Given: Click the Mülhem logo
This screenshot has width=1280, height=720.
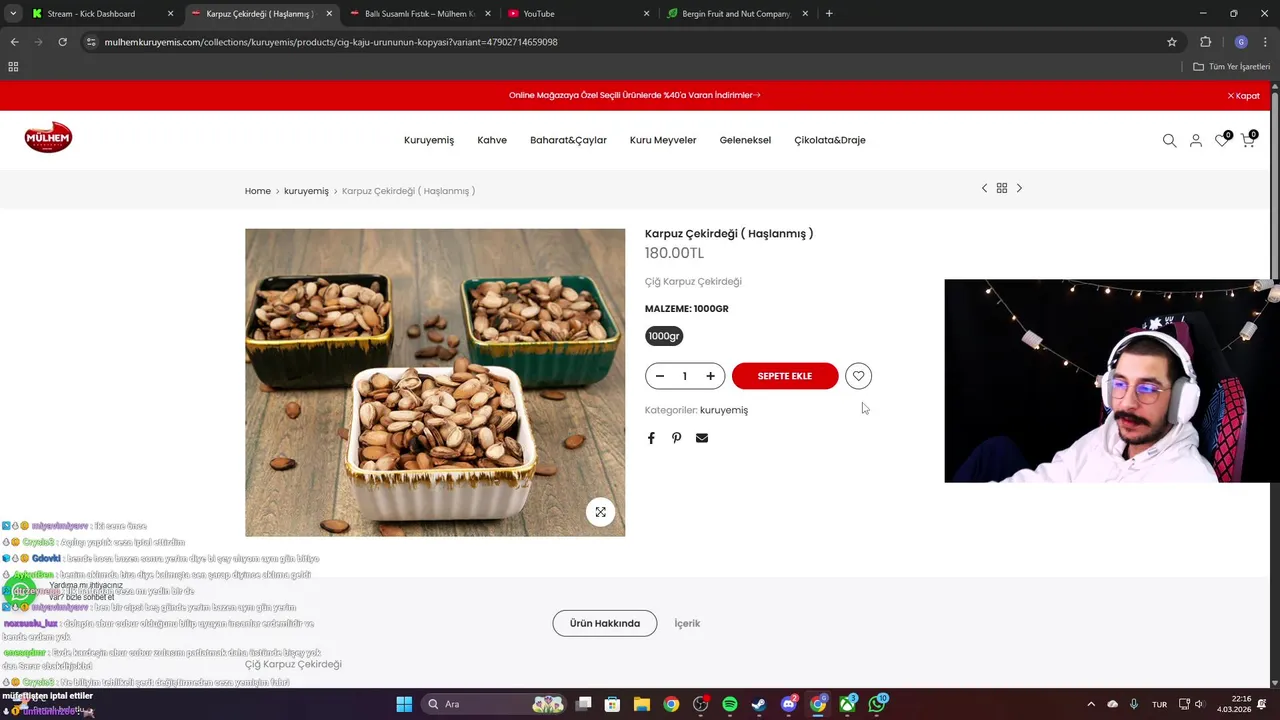Looking at the screenshot, I should (x=49, y=137).
